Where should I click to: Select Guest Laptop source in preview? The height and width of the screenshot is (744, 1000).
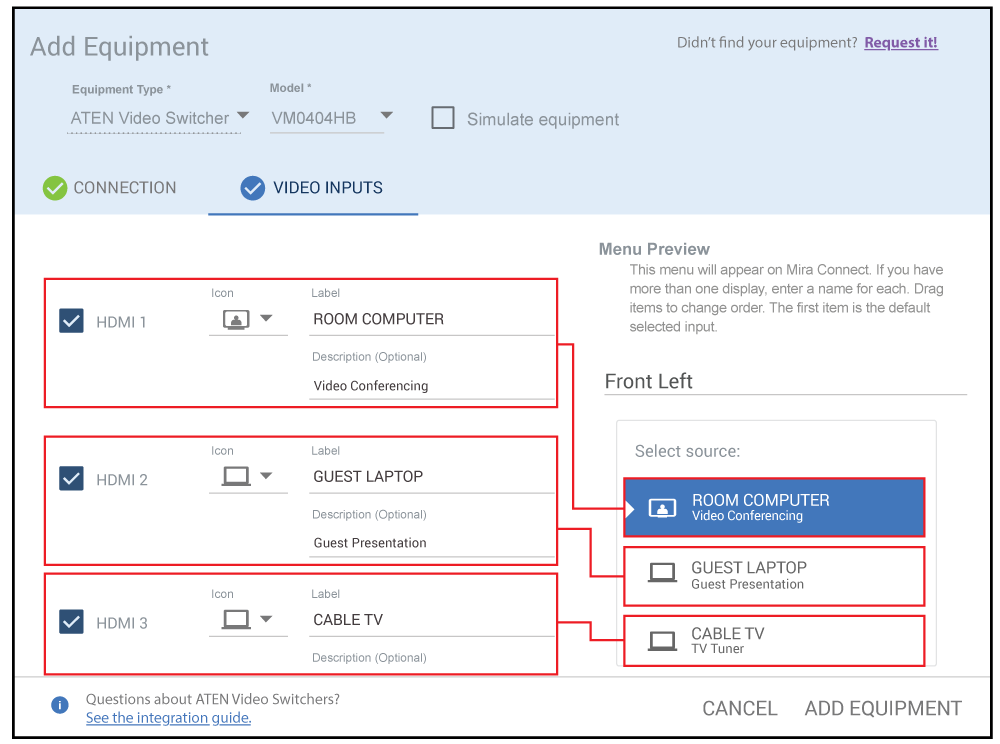[x=774, y=576]
